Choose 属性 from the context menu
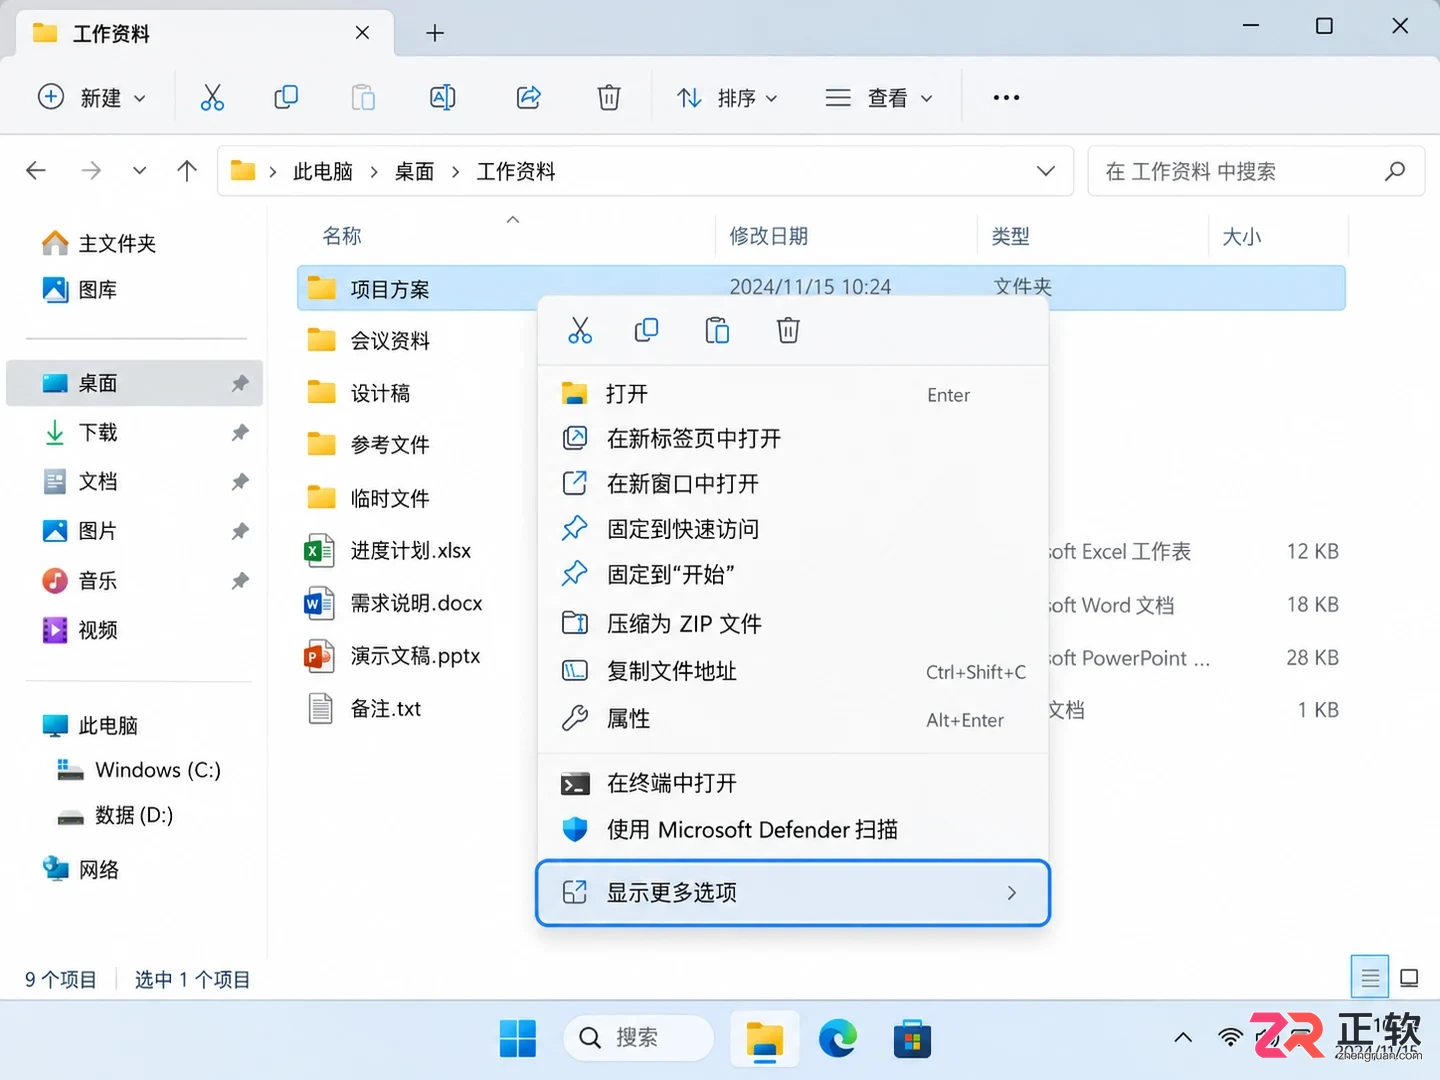 793,719
